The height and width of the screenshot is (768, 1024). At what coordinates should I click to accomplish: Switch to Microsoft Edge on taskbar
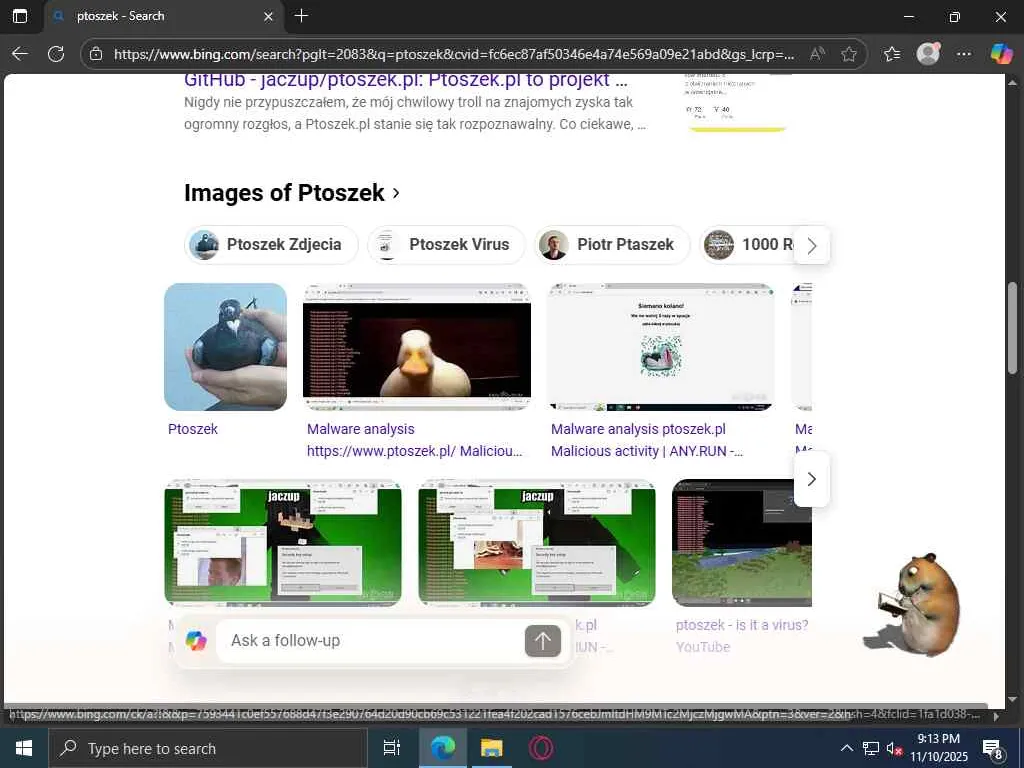tap(442, 748)
